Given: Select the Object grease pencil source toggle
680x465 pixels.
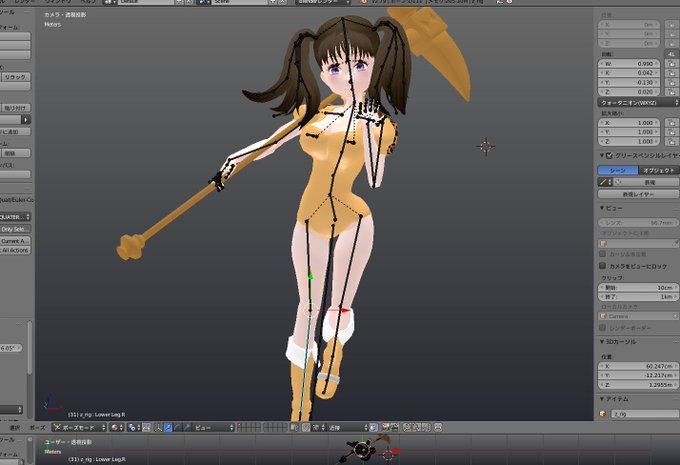Looking at the screenshot, I should pyautogui.click(x=658, y=170).
